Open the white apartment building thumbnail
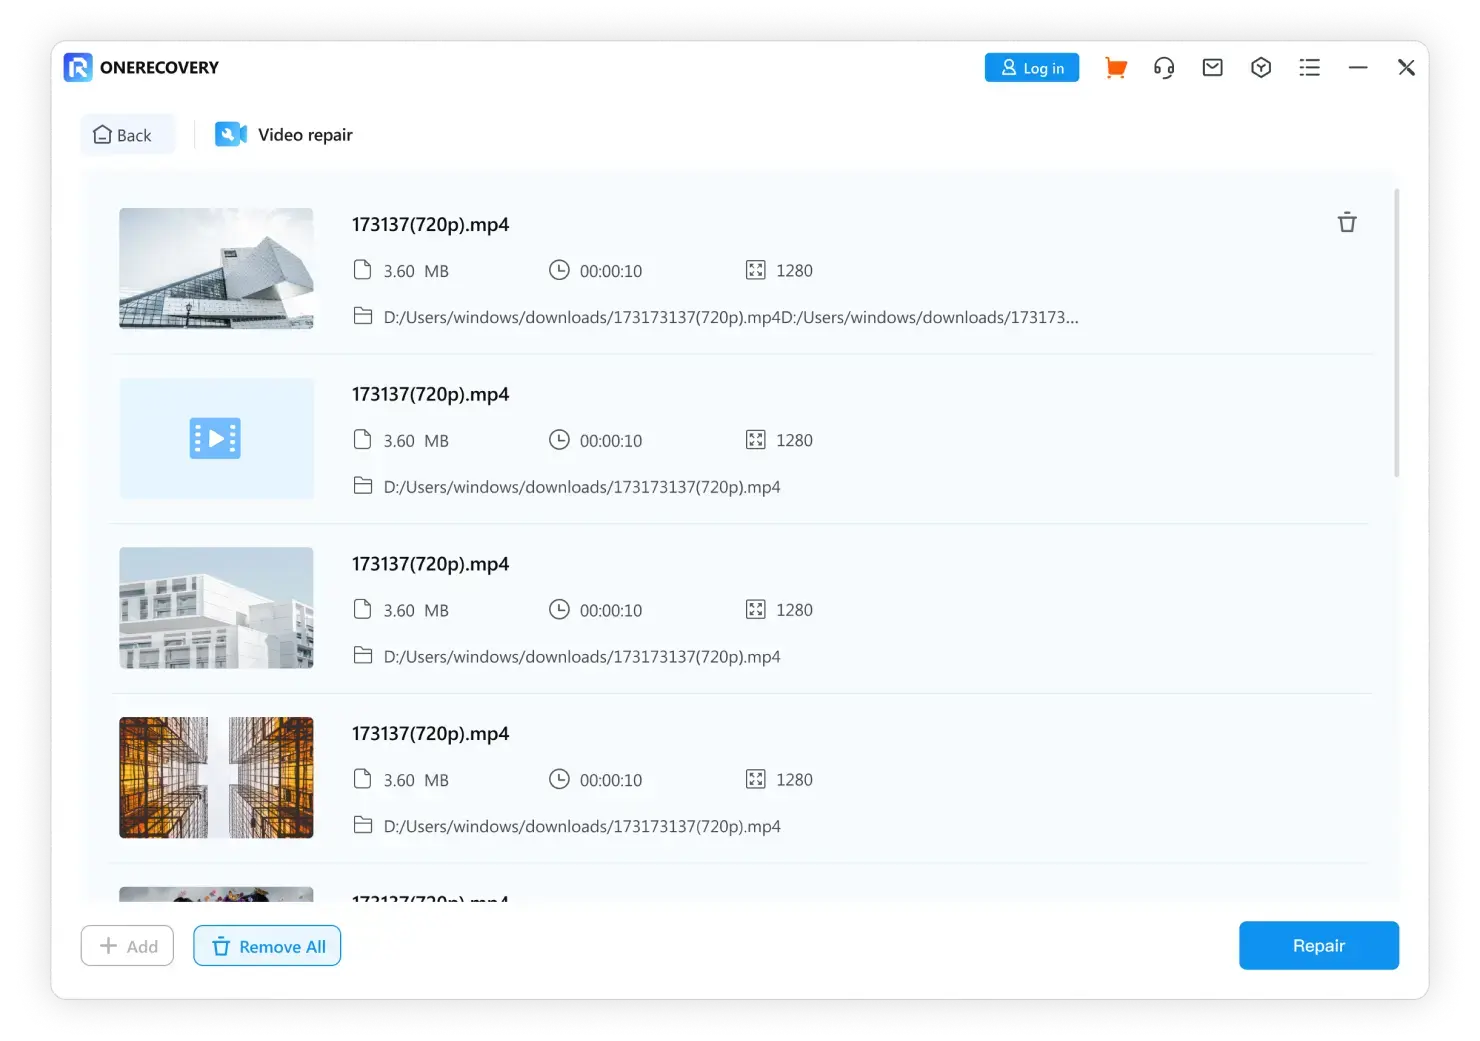1480x1041 pixels. pyautogui.click(x=216, y=608)
